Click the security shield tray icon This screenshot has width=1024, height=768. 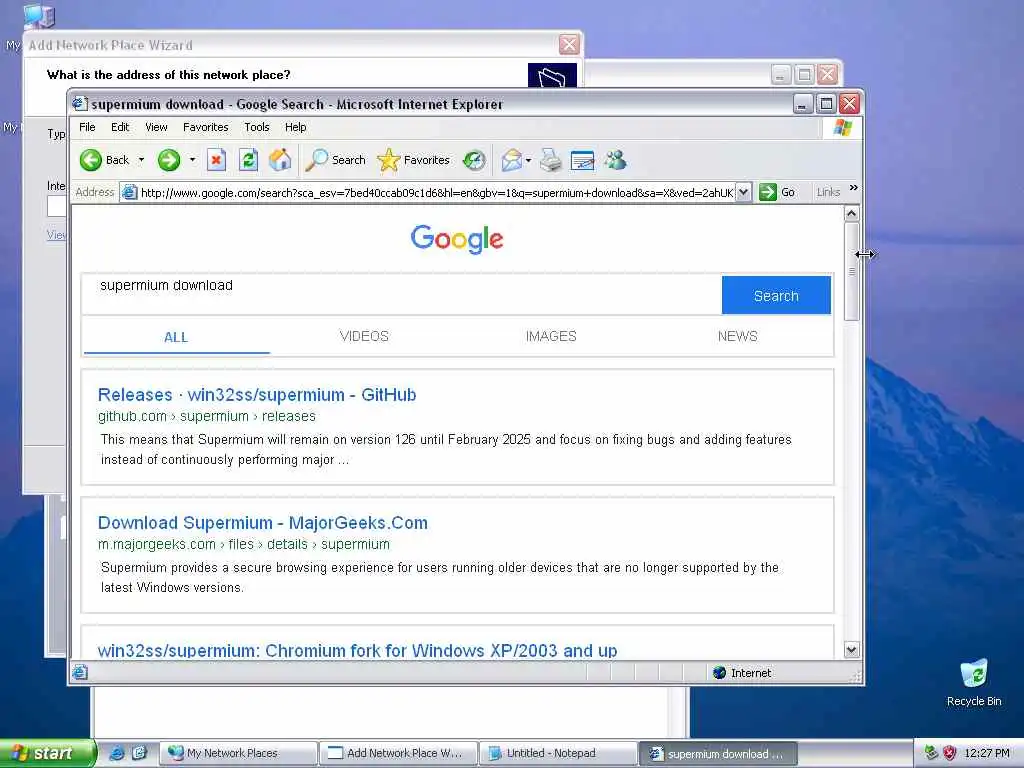[x=950, y=753]
